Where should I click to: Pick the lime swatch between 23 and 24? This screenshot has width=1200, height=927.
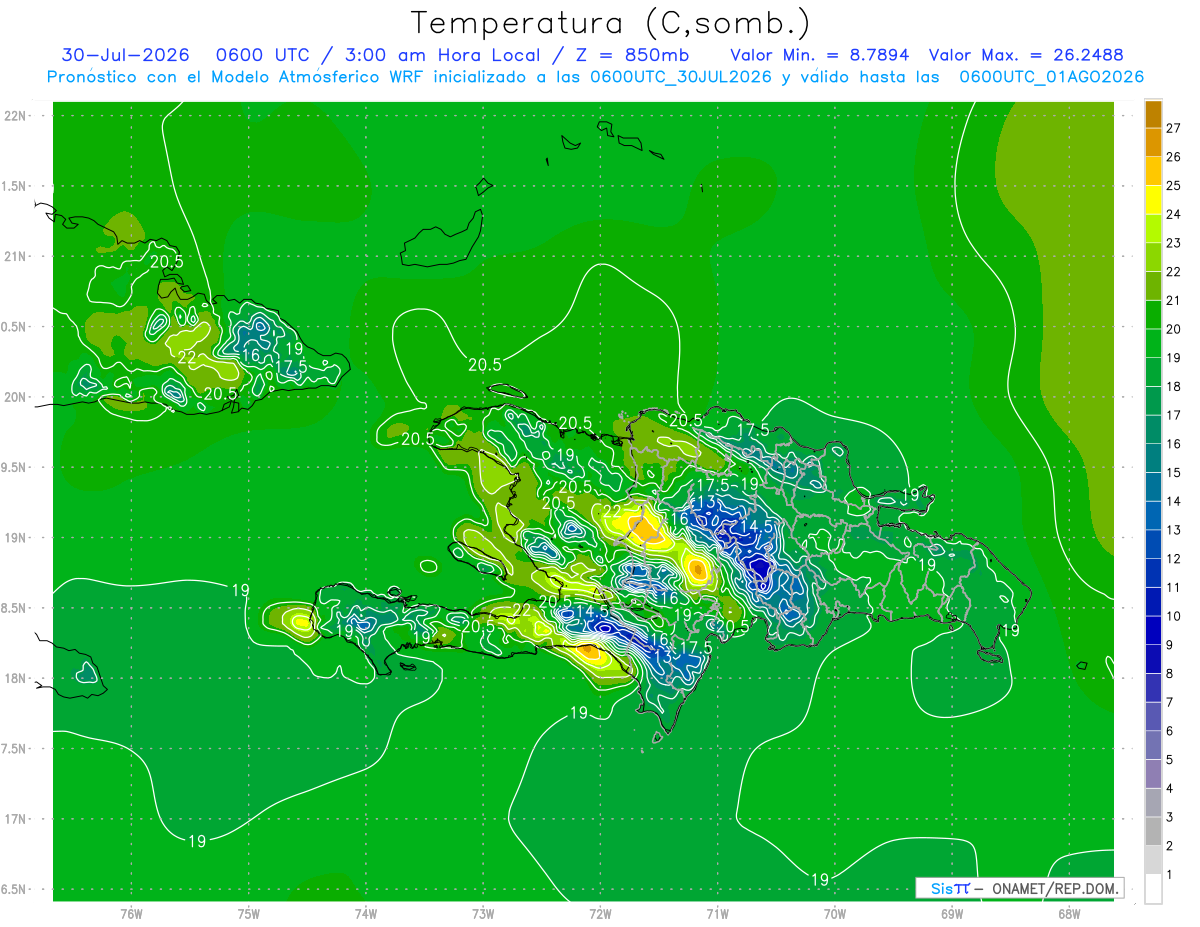click(x=1154, y=229)
